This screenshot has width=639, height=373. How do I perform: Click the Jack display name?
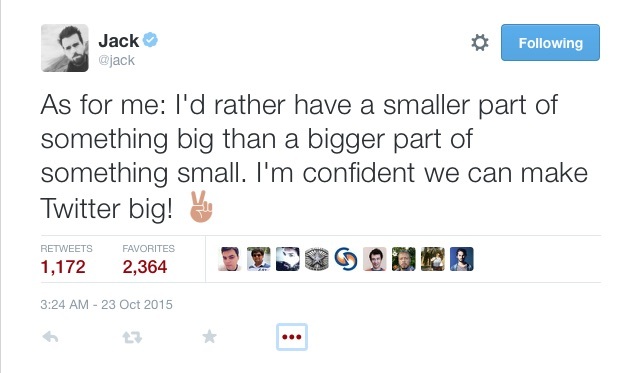pos(119,40)
